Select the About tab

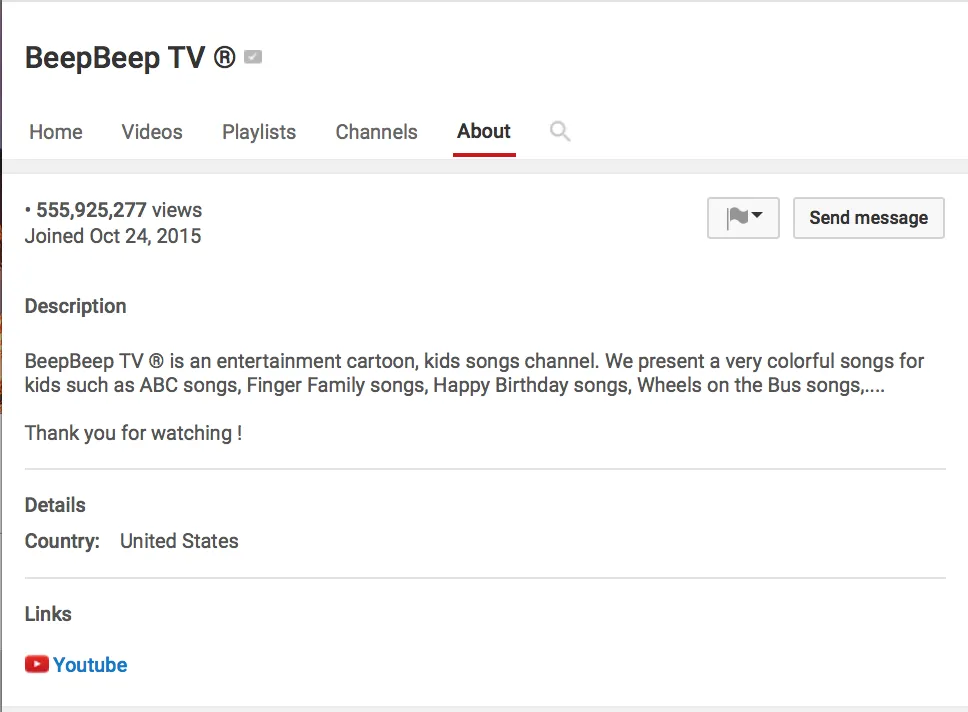pos(484,132)
